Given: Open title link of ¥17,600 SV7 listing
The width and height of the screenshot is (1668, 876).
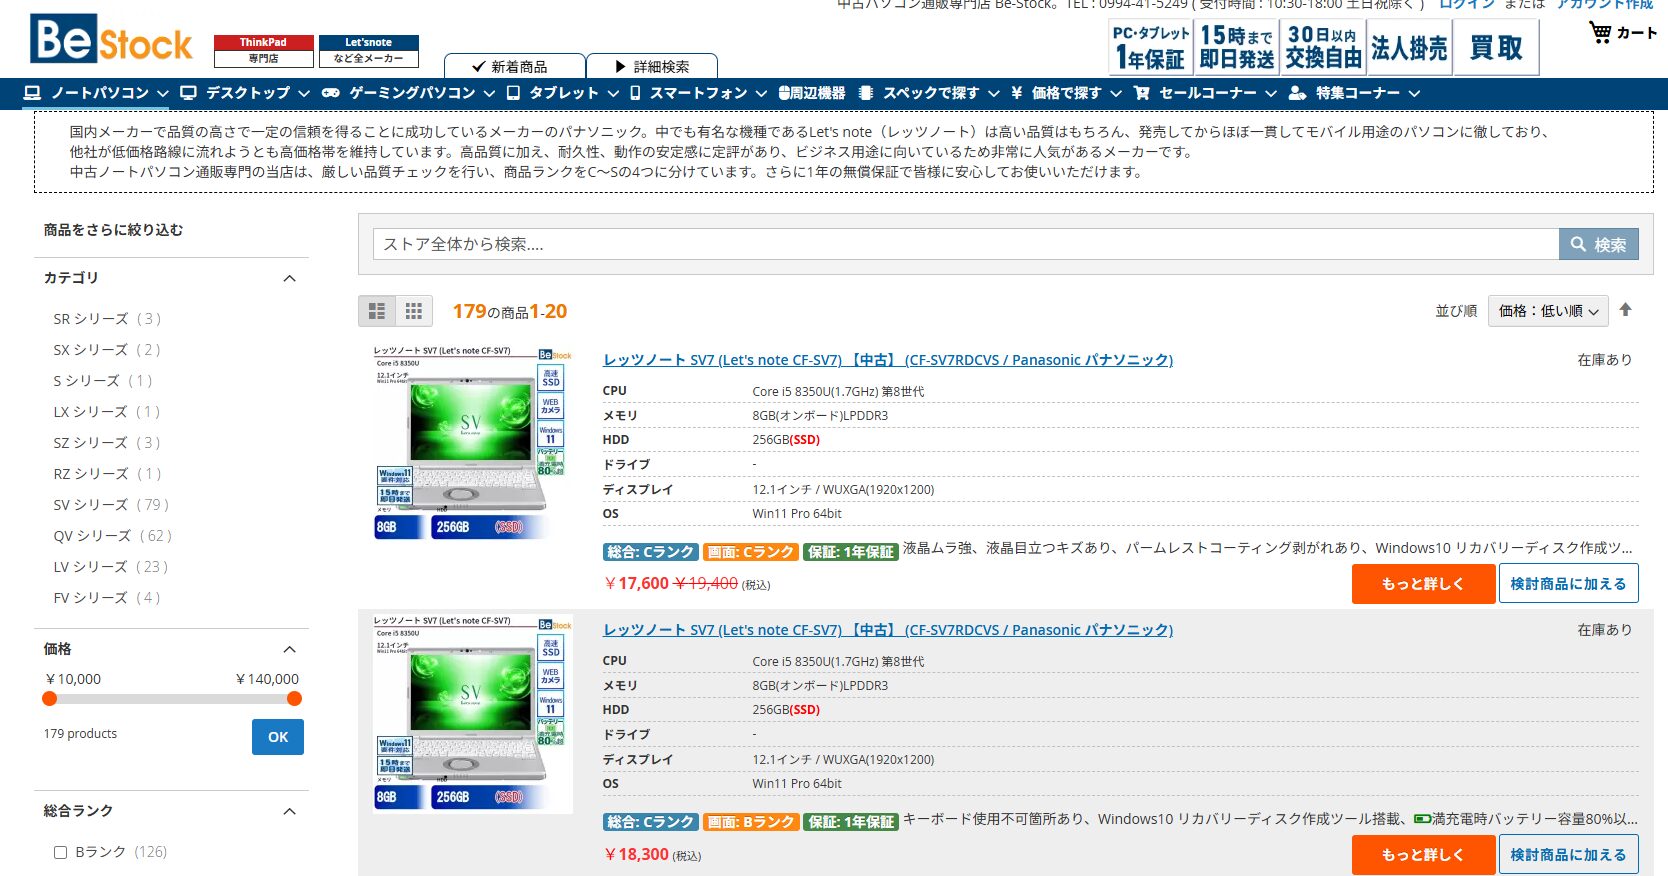Looking at the screenshot, I should click(x=888, y=360).
